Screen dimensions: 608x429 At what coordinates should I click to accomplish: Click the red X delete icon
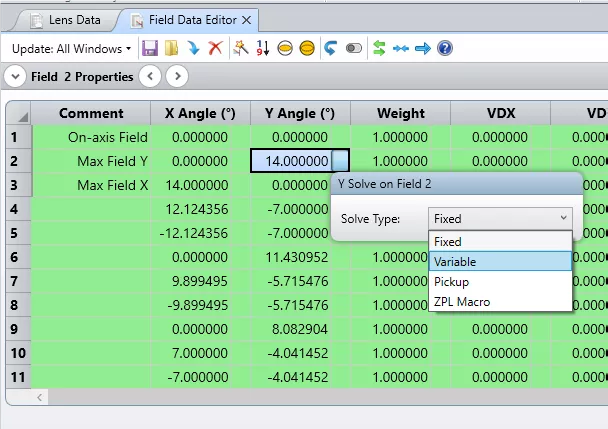tap(215, 48)
